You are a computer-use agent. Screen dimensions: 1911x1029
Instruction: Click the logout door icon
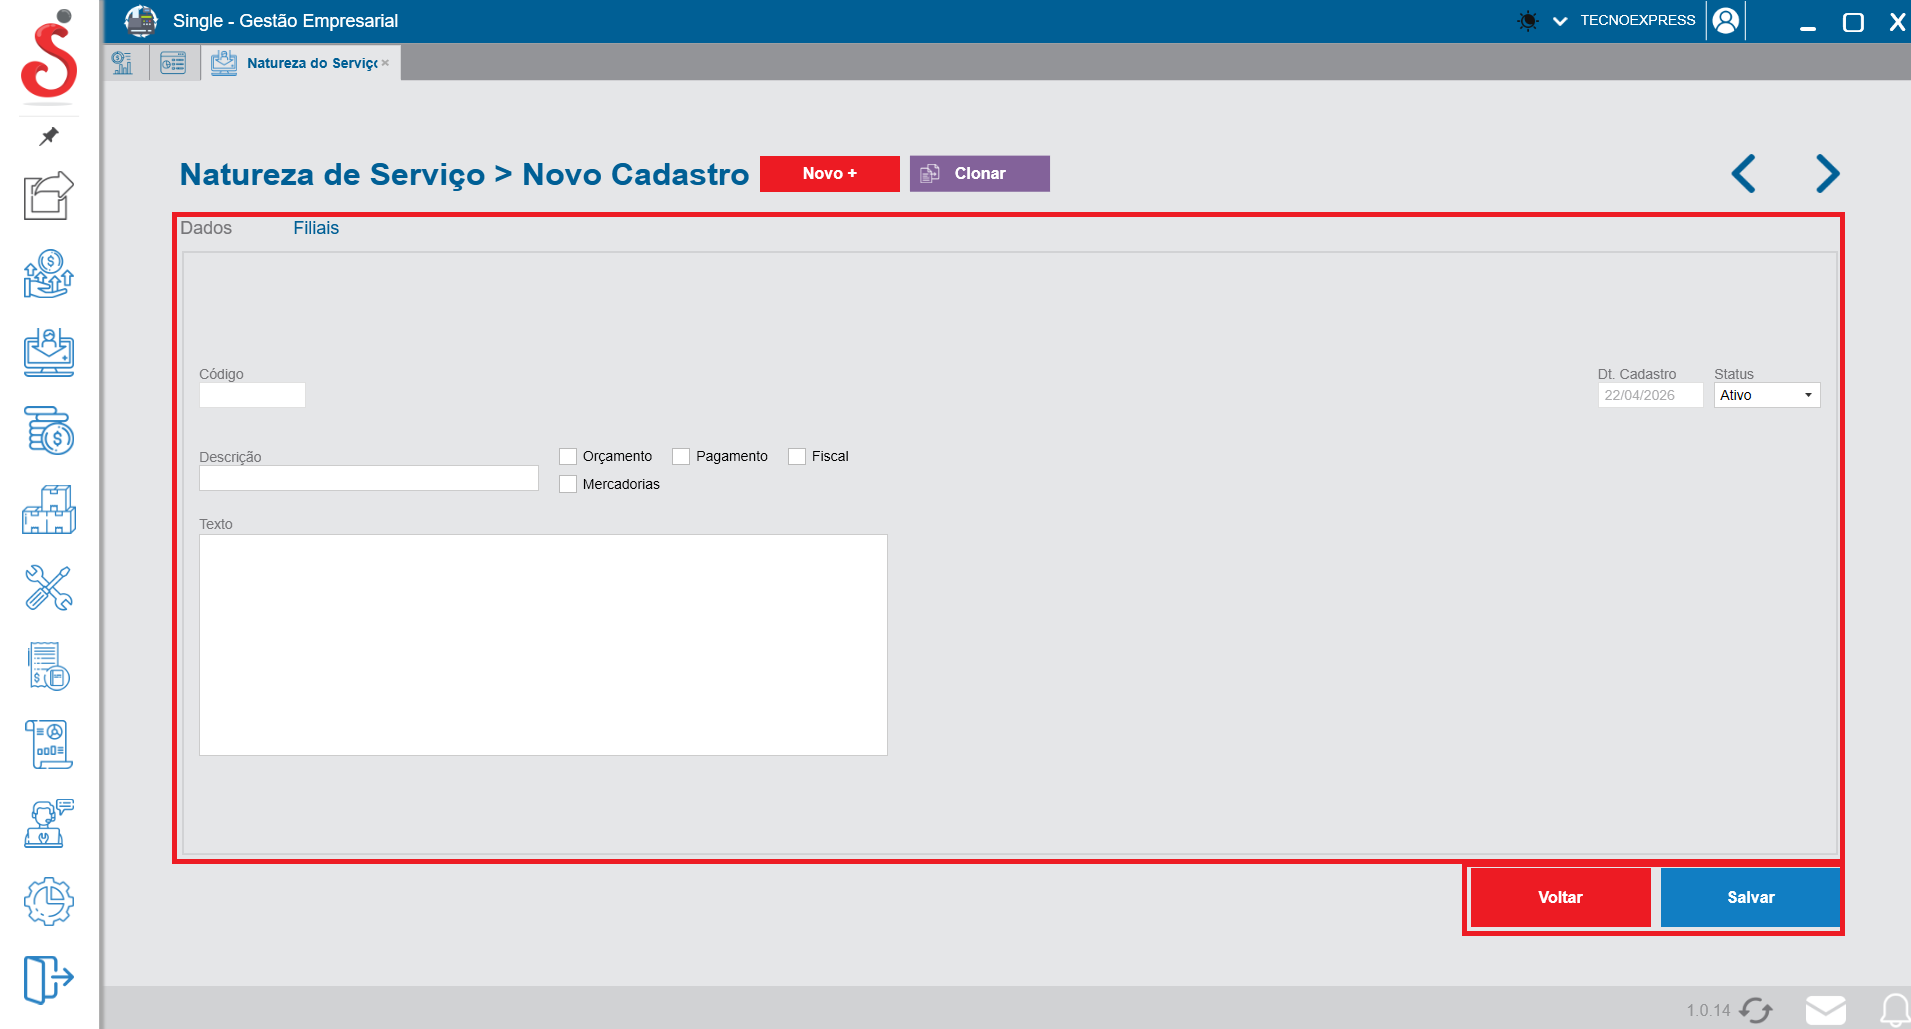[x=49, y=978]
